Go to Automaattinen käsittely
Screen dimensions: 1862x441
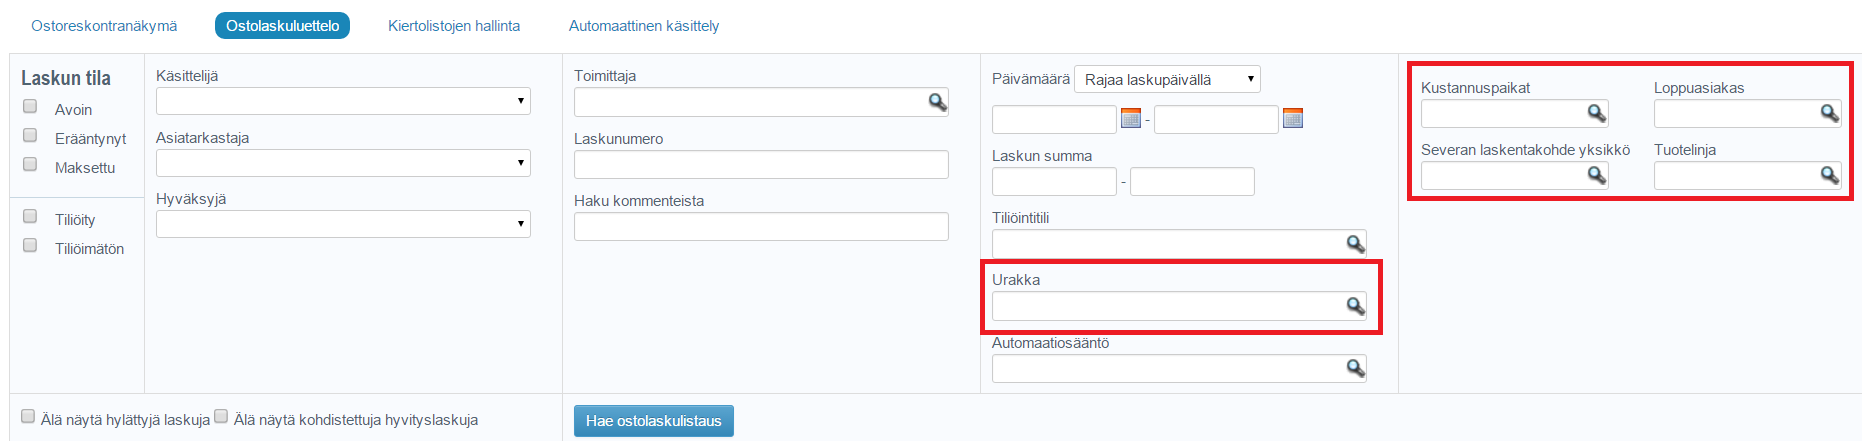[x=644, y=26]
